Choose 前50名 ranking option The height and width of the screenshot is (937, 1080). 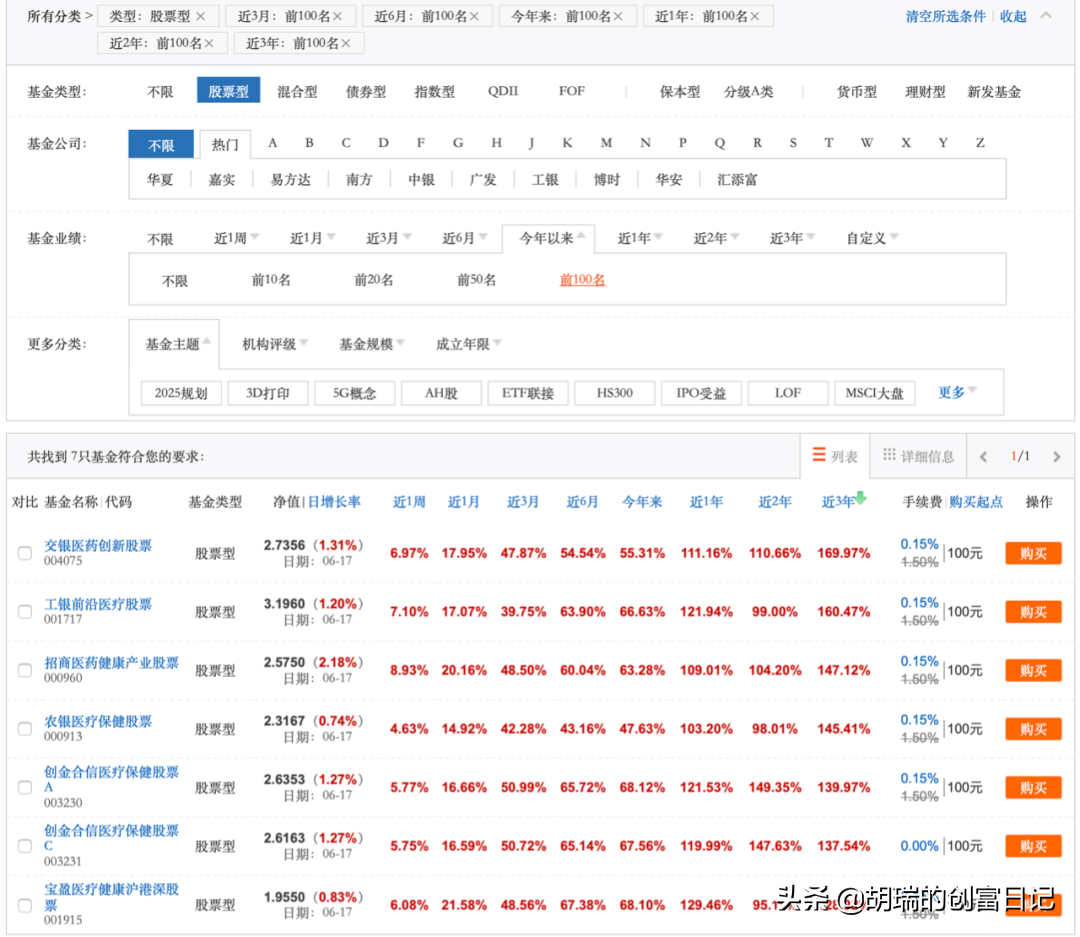click(477, 280)
